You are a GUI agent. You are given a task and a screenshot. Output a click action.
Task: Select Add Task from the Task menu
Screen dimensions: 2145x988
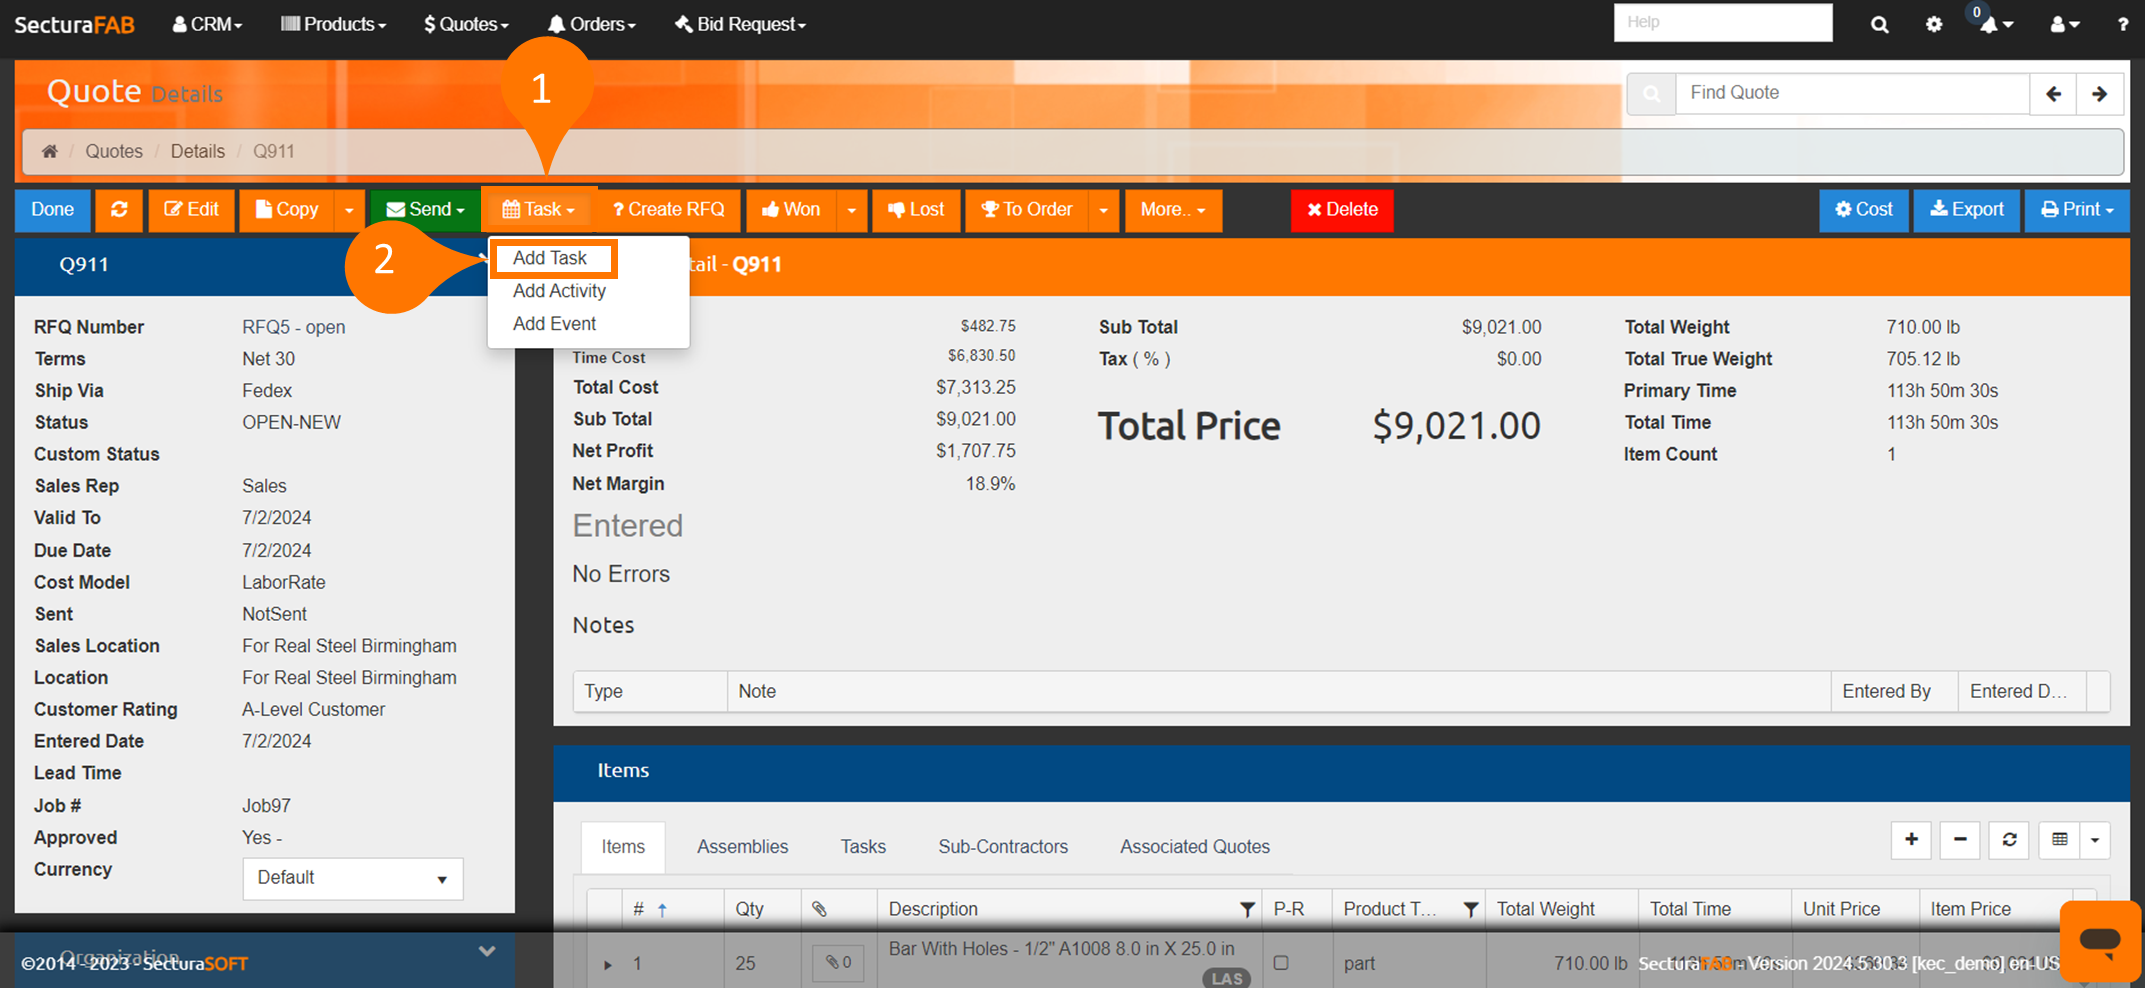click(550, 258)
